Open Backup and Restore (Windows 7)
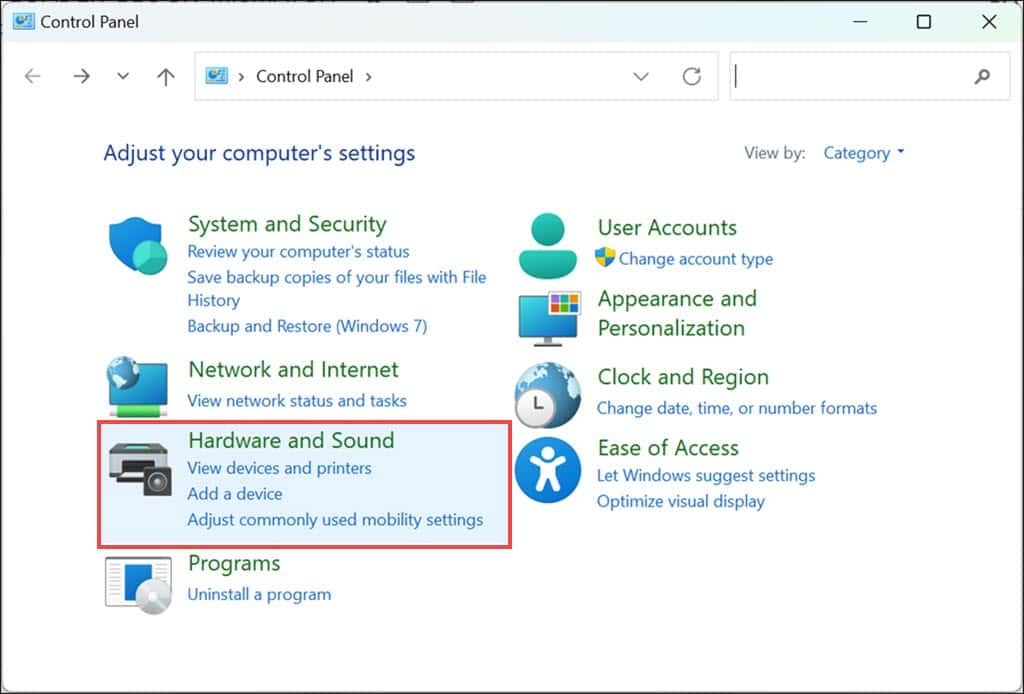The width and height of the screenshot is (1024, 694). [307, 326]
